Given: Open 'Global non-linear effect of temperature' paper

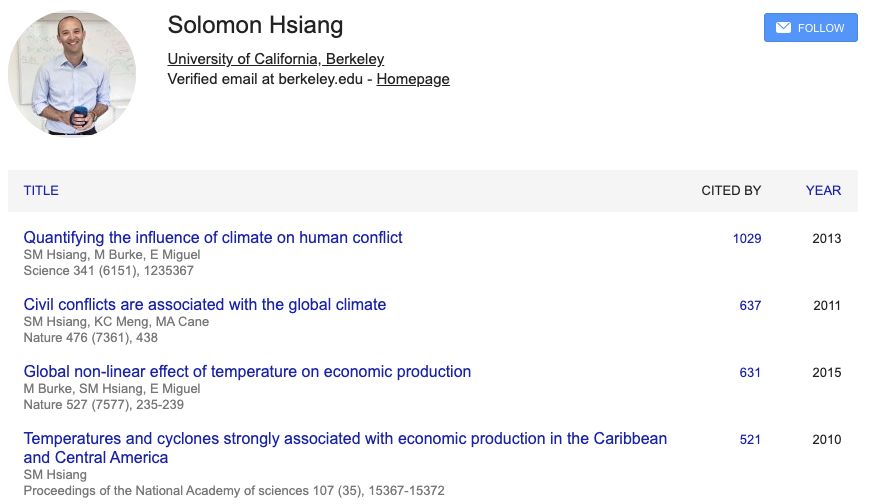Looking at the screenshot, I should pyautogui.click(x=247, y=372).
